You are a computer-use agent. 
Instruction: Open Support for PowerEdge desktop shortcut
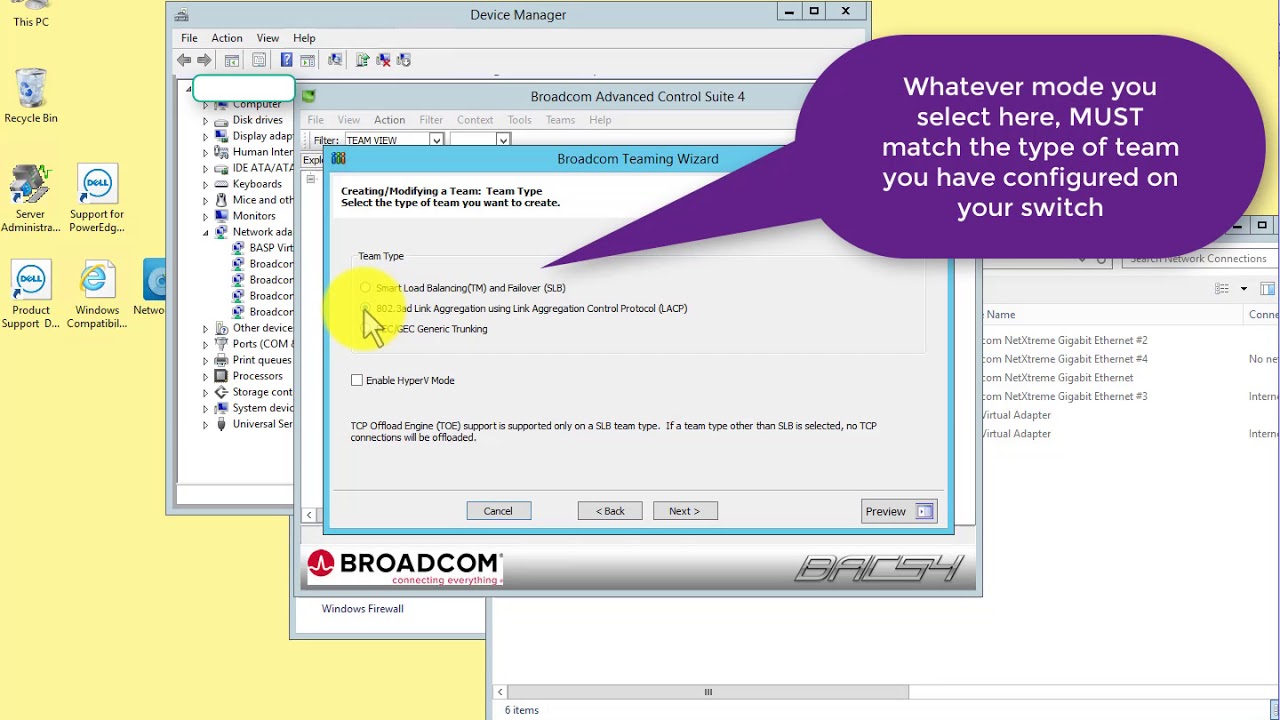pos(97,199)
